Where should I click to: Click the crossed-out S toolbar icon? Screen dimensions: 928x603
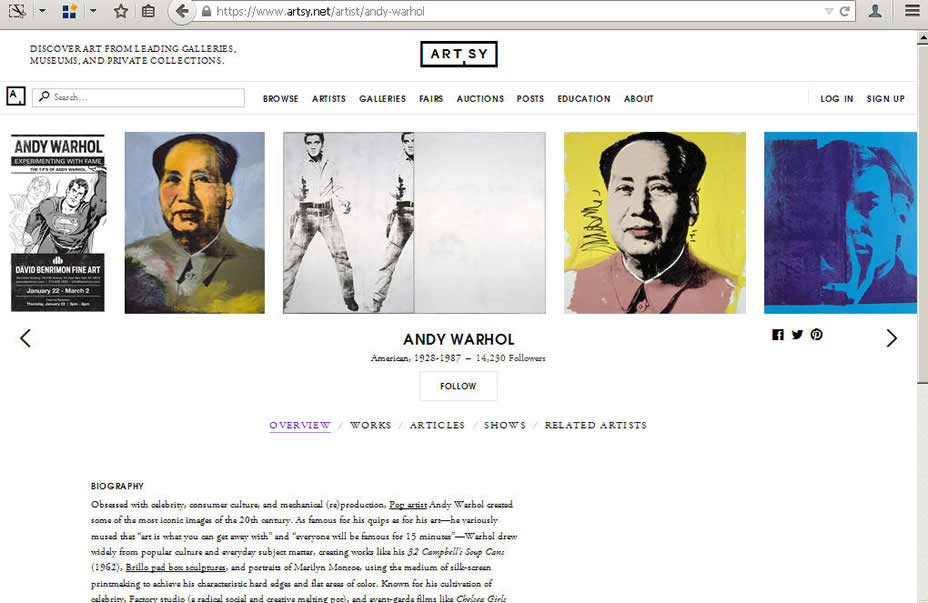(x=17, y=11)
